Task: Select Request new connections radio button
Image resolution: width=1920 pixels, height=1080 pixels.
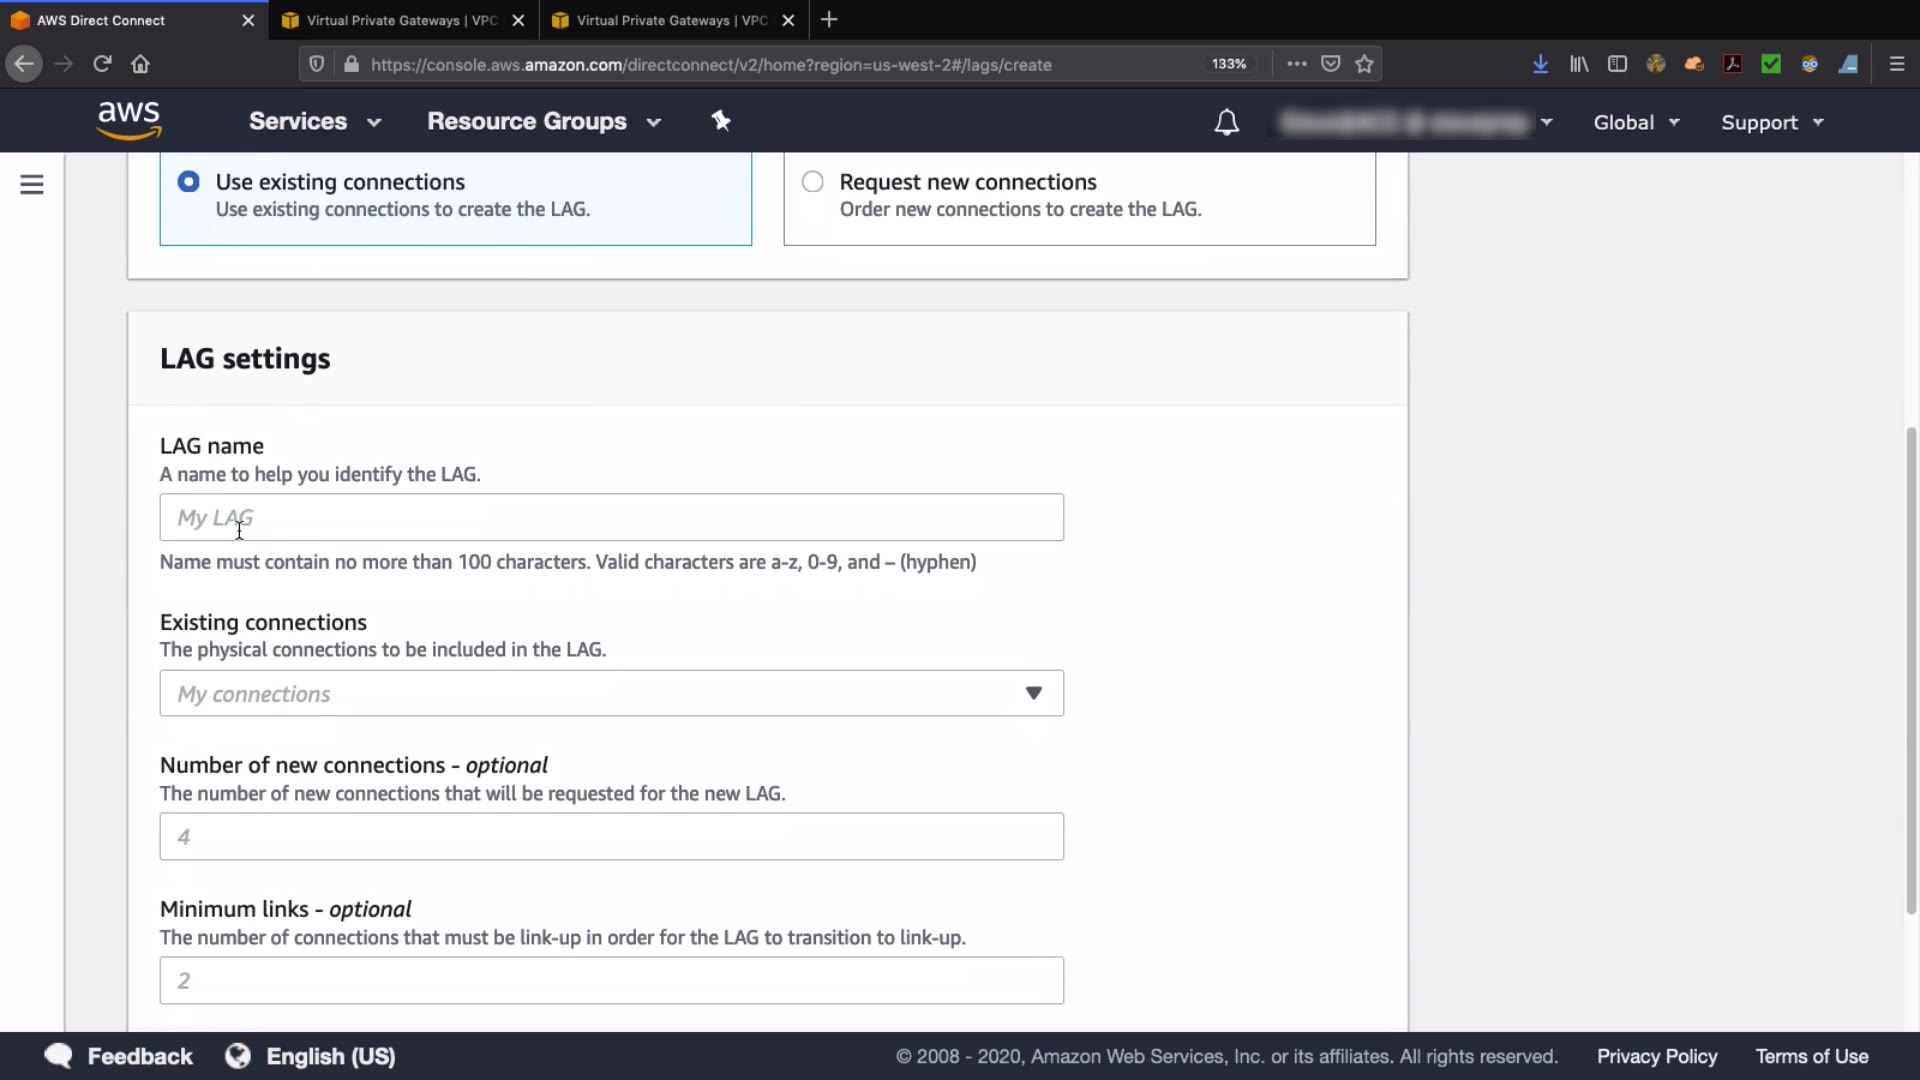Action: pos(812,182)
